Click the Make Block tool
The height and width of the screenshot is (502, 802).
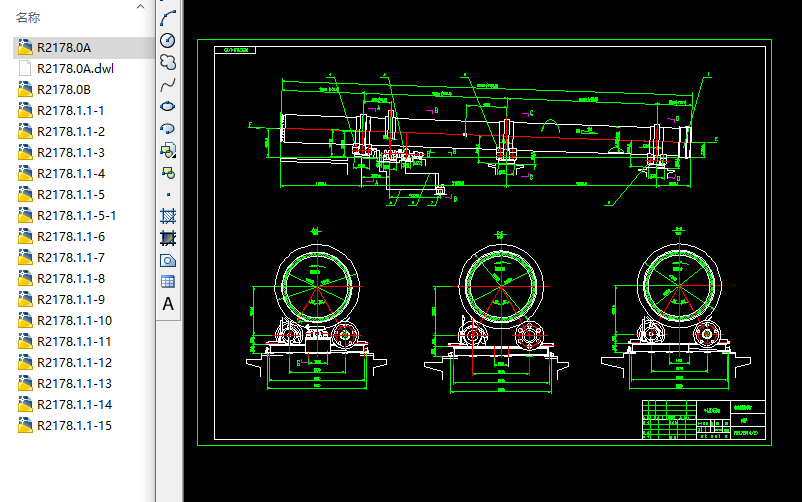pos(168,172)
